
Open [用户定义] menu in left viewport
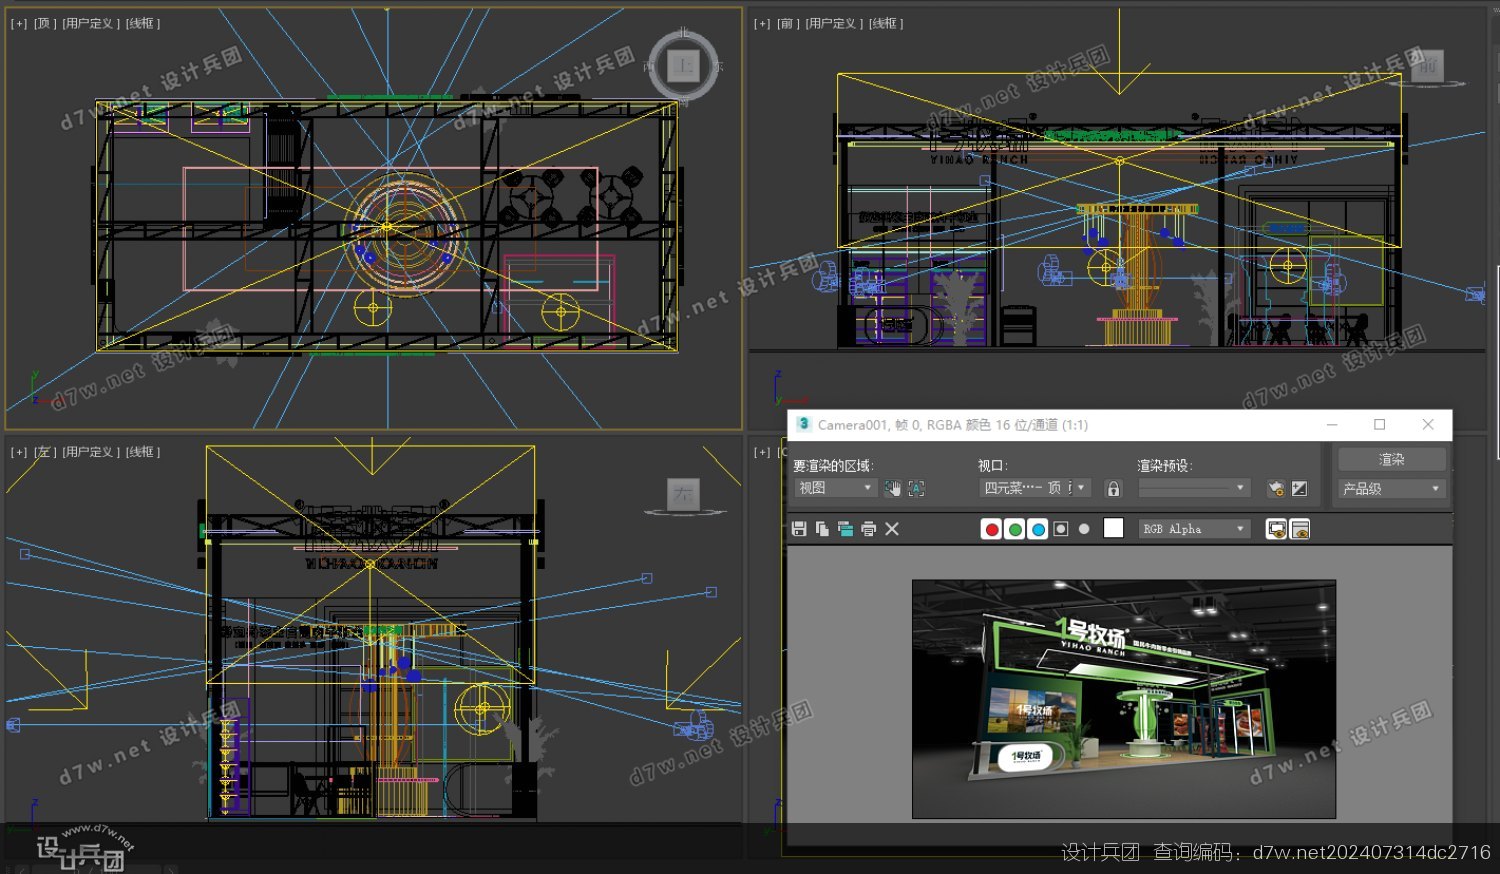coord(91,452)
